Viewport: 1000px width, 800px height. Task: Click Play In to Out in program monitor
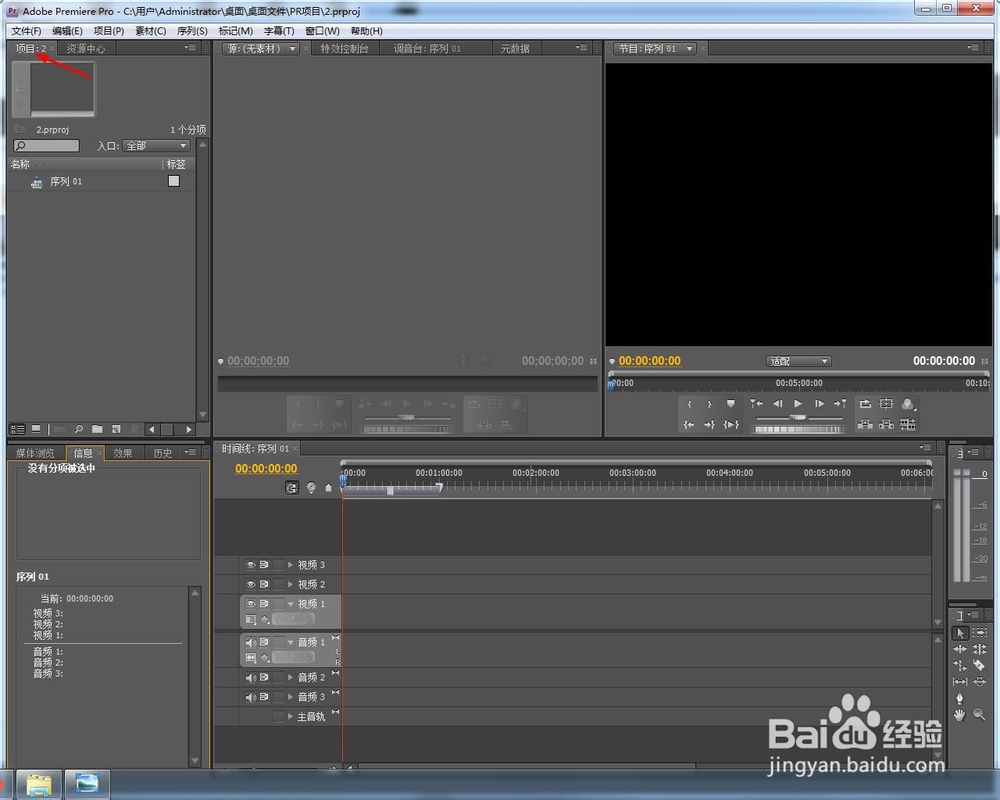731,424
